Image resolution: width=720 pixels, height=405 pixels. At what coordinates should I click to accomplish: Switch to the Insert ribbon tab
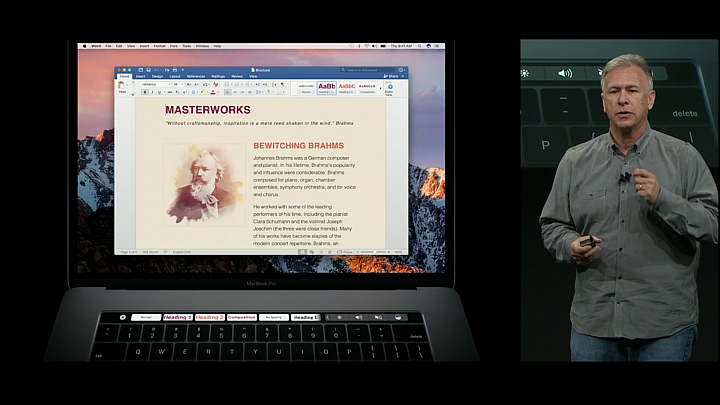click(x=141, y=76)
